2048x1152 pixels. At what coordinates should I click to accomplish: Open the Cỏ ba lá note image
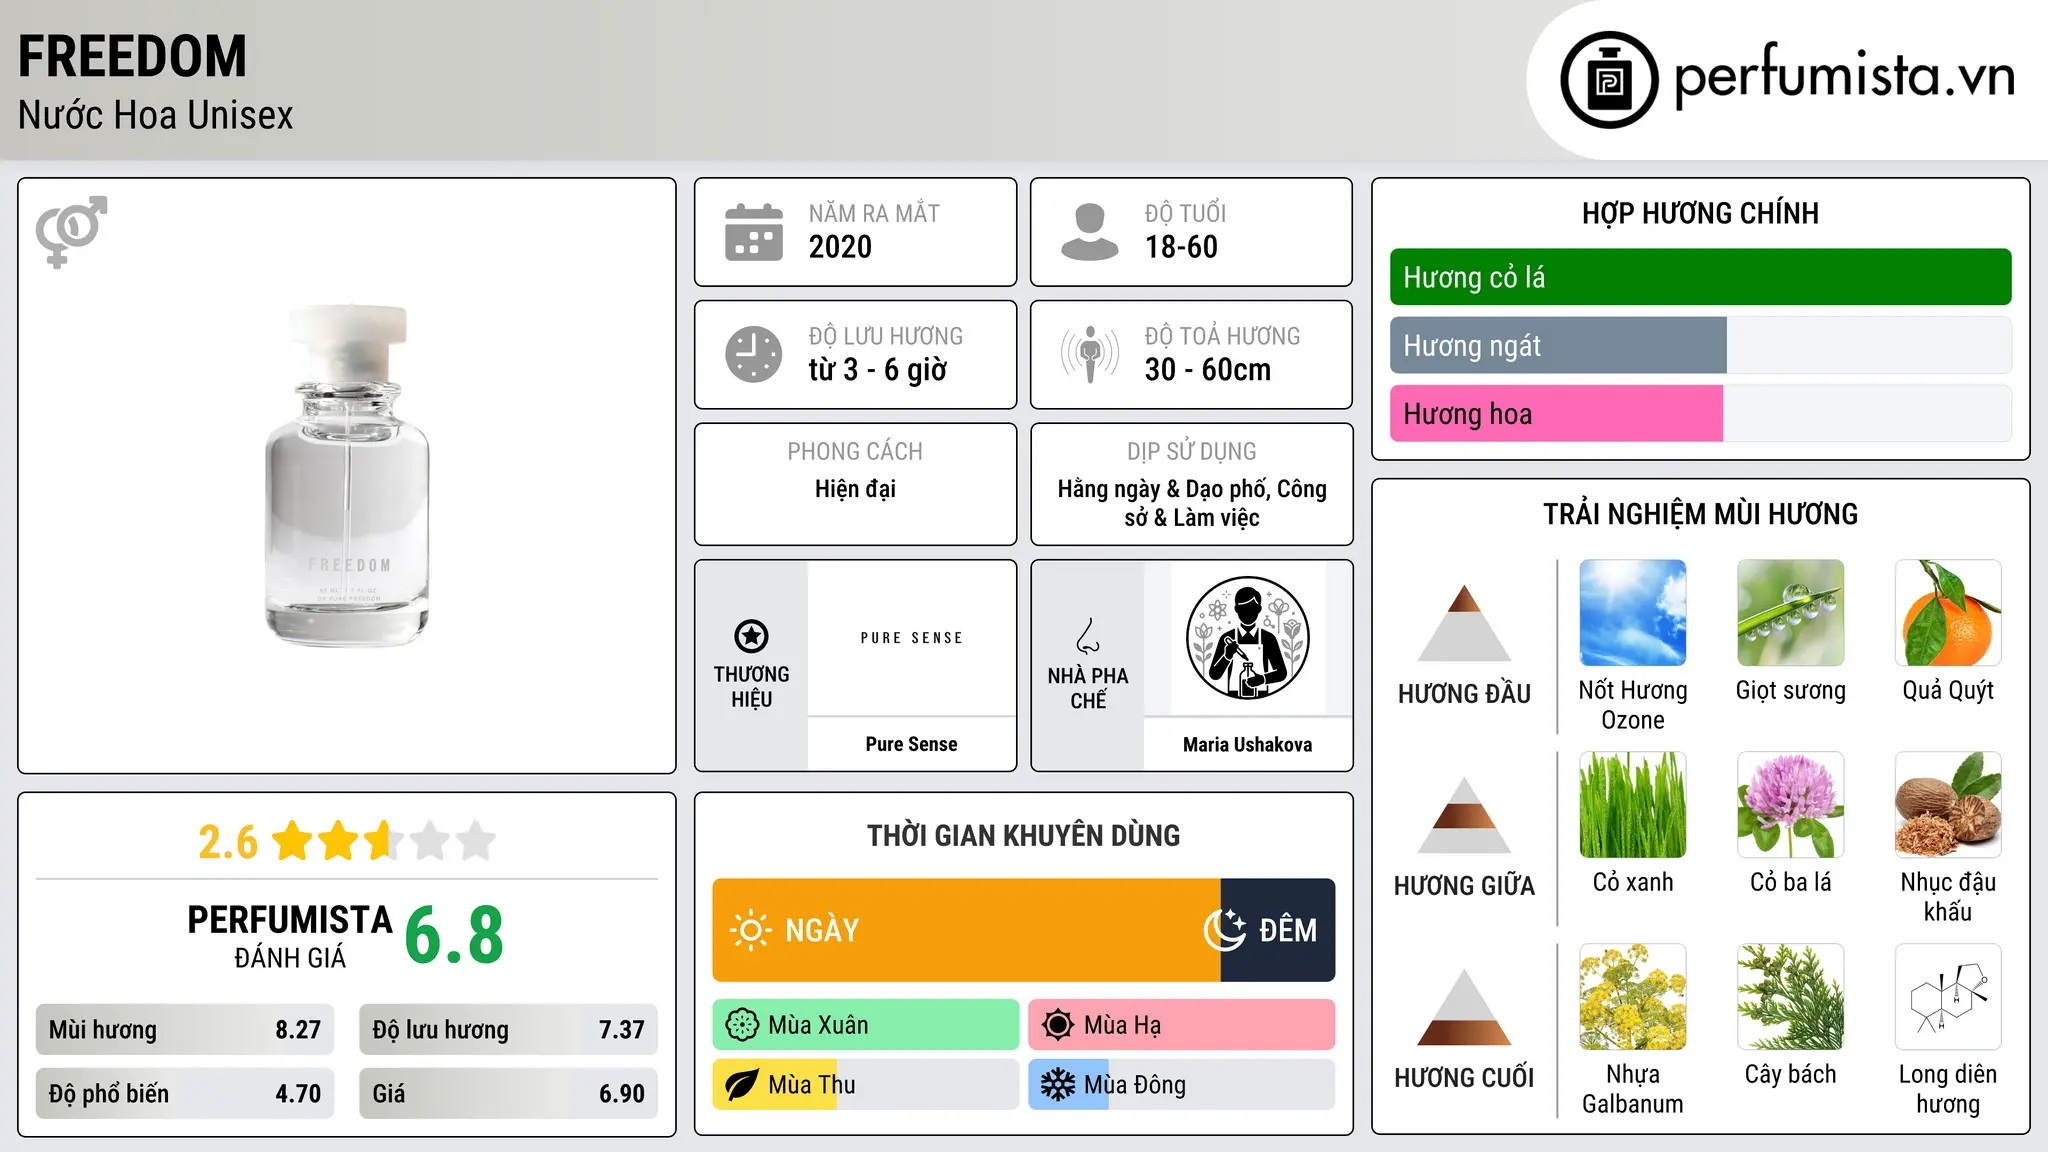[1791, 805]
